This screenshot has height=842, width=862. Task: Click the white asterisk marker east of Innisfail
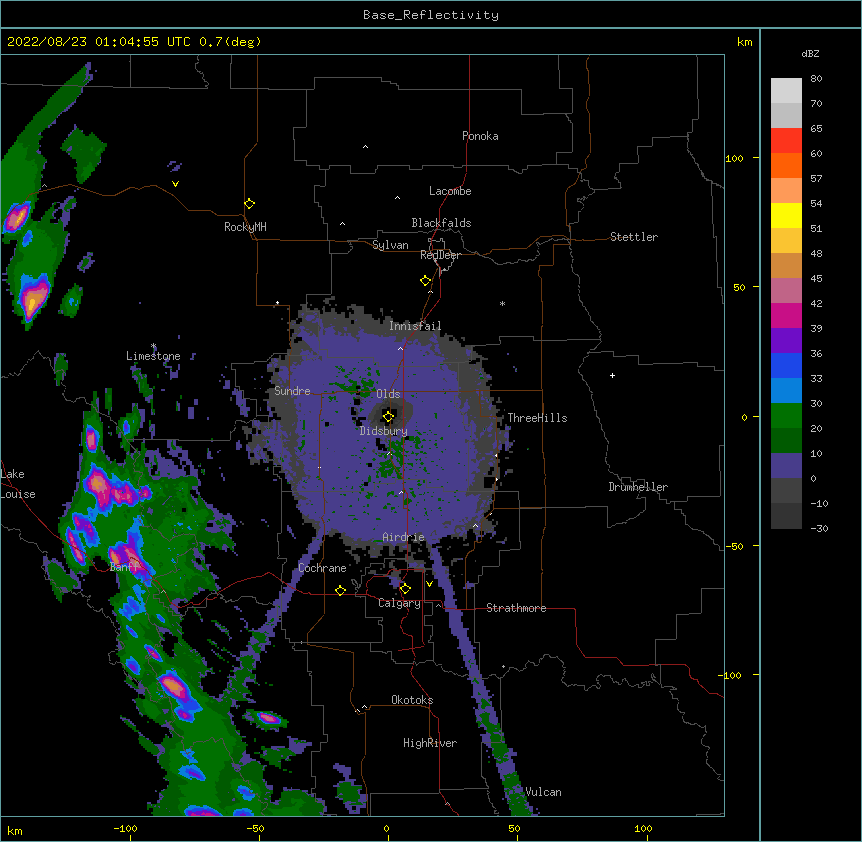[x=502, y=303]
